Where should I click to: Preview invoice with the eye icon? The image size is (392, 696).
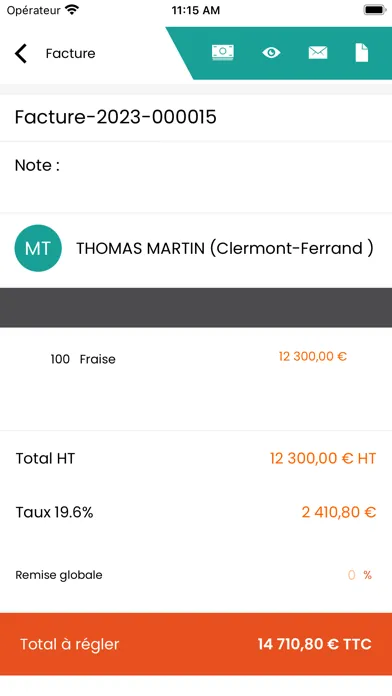tap(271, 53)
